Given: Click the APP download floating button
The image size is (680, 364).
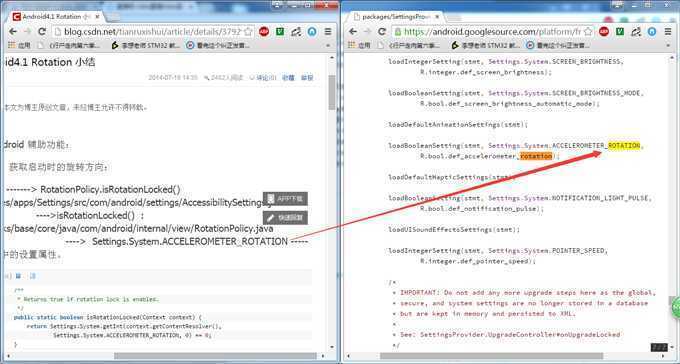Looking at the screenshot, I should pos(285,199).
